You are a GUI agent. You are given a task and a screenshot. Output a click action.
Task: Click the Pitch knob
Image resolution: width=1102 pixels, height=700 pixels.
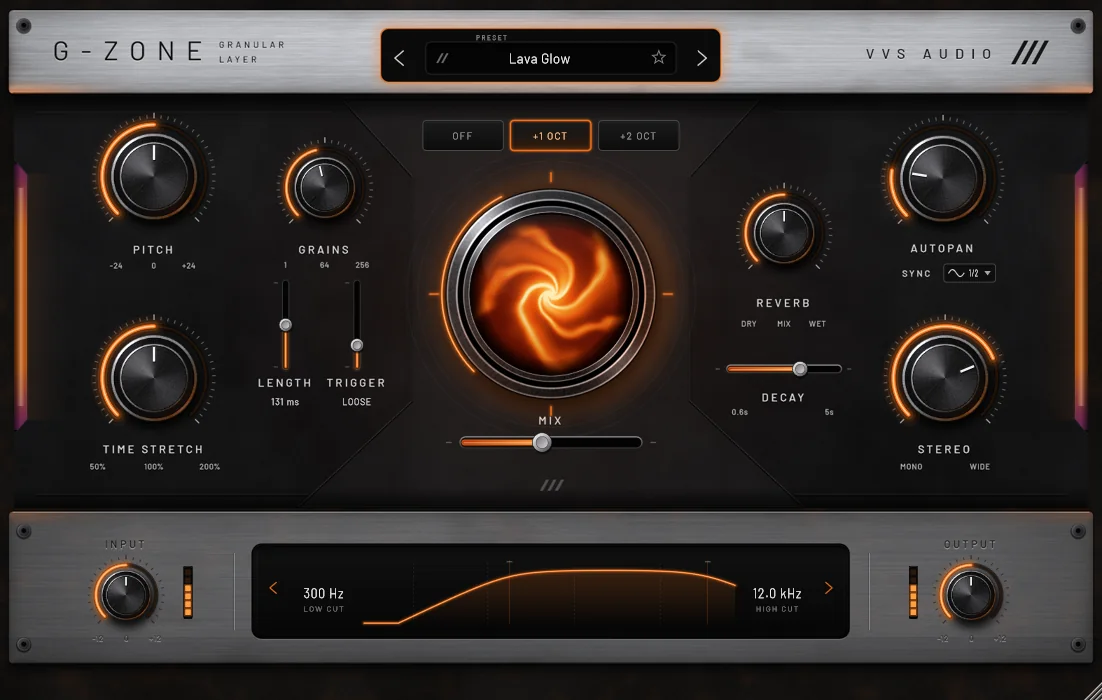154,176
